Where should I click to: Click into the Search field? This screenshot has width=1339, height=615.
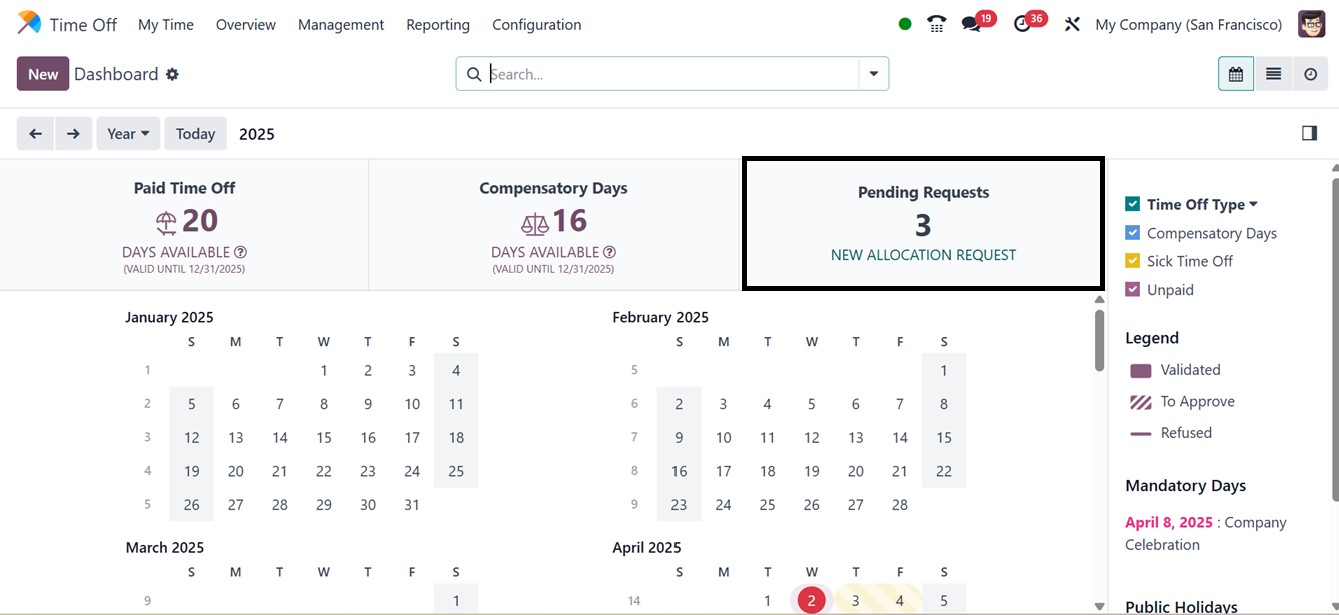[x=670, y=74]
